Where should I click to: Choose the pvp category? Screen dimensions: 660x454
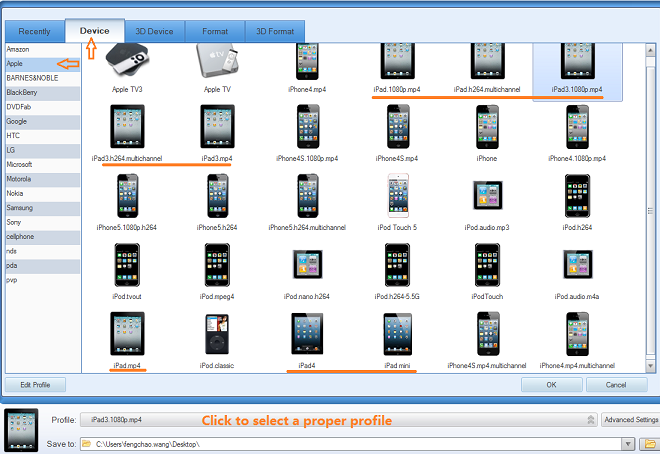coord(43,280)
